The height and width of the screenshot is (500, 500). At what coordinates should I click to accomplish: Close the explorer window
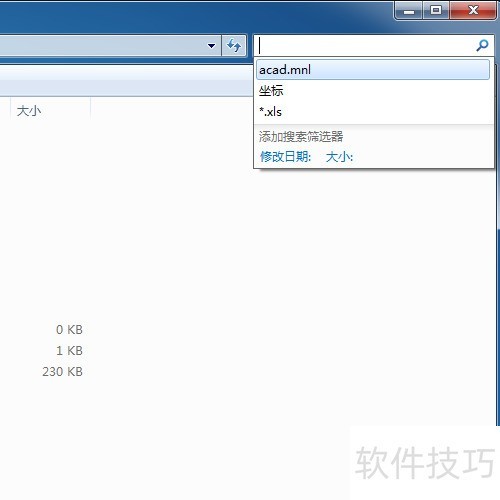(473, 11)
